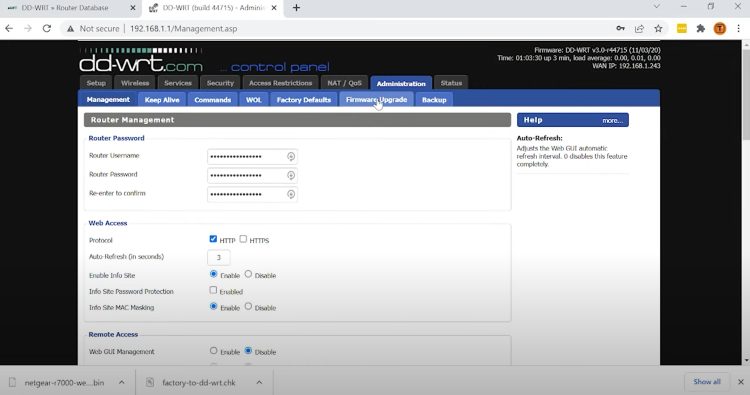Select Disable for Web GUI Management
Screen dimensions: 750x395
pyautogui.click(x=248, y=351)
